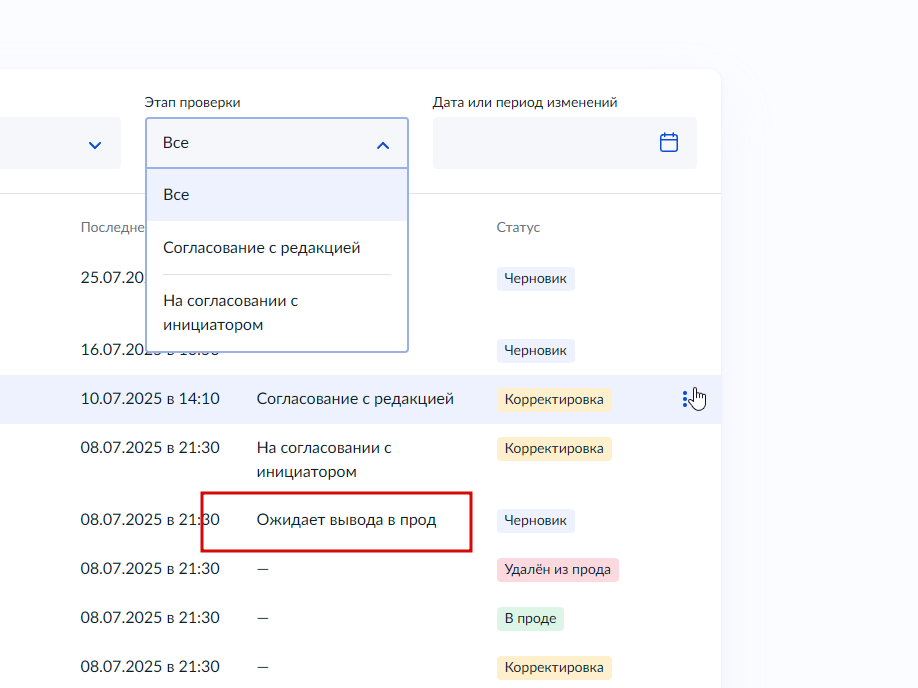Choose 'Согласование с редакцией' dropdown option
The width and height of the screenshot is (918, 688).
(x=277, y=248)
